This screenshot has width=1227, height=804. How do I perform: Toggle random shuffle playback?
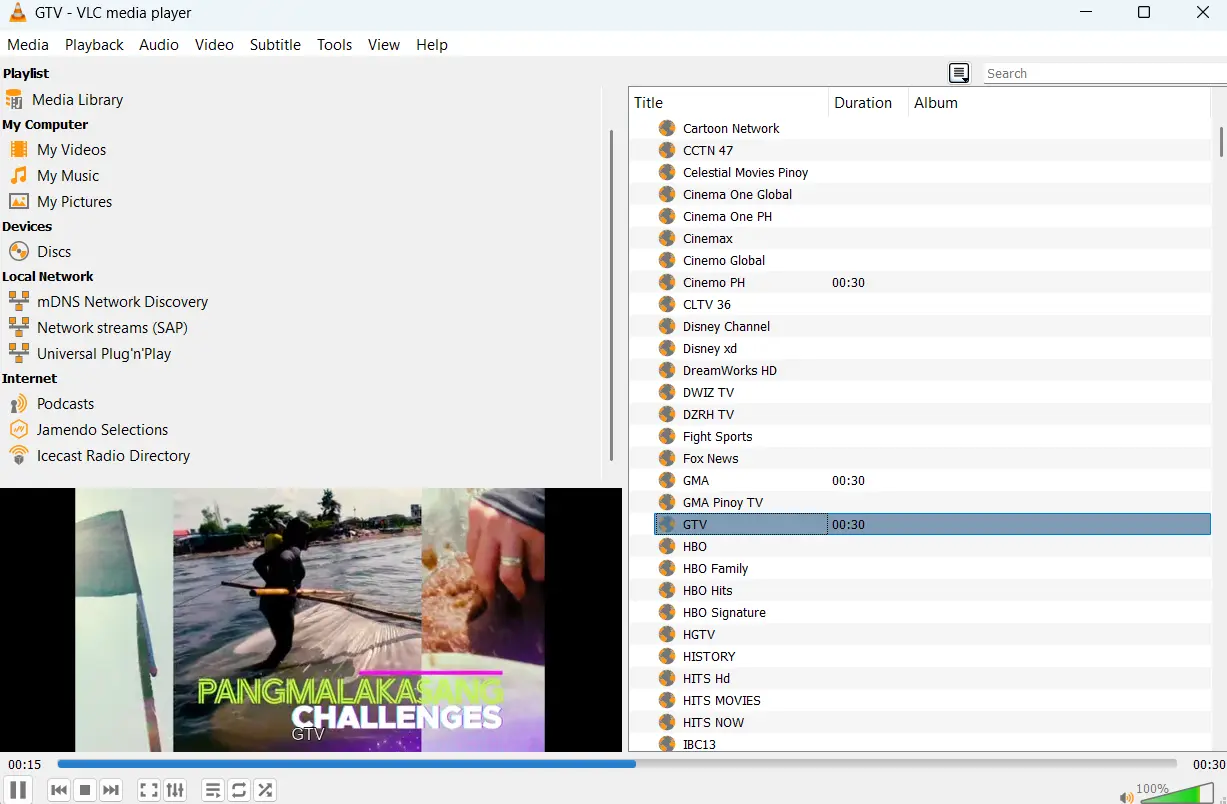pyautogui.click(x=265, y=790)
